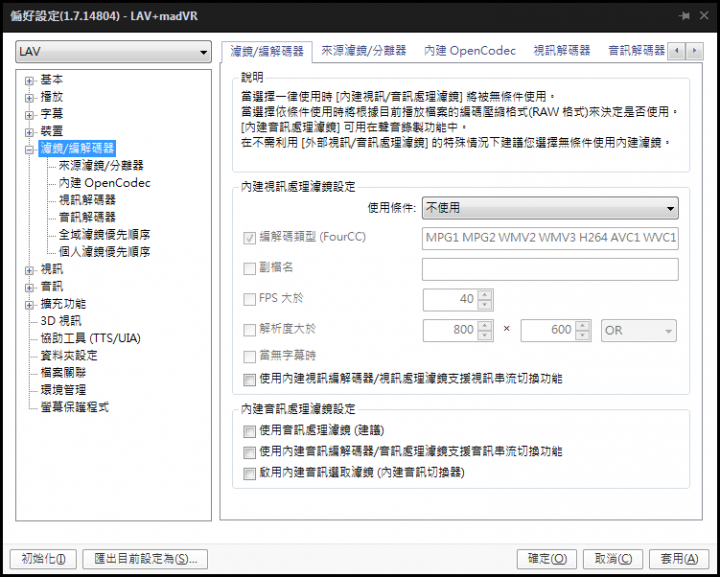
Task: Toggle the 解析度大於 checkbox
Action: [x=249, y=330]
